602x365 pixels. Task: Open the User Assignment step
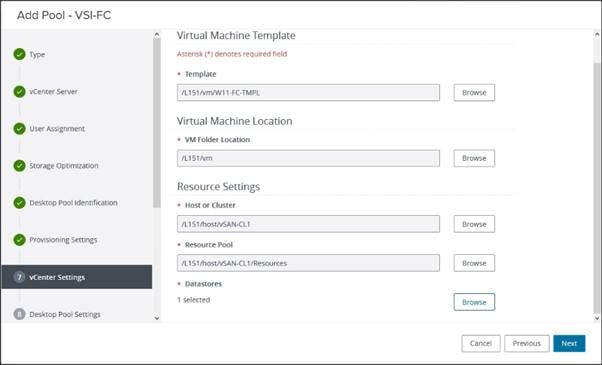(57, 129)
